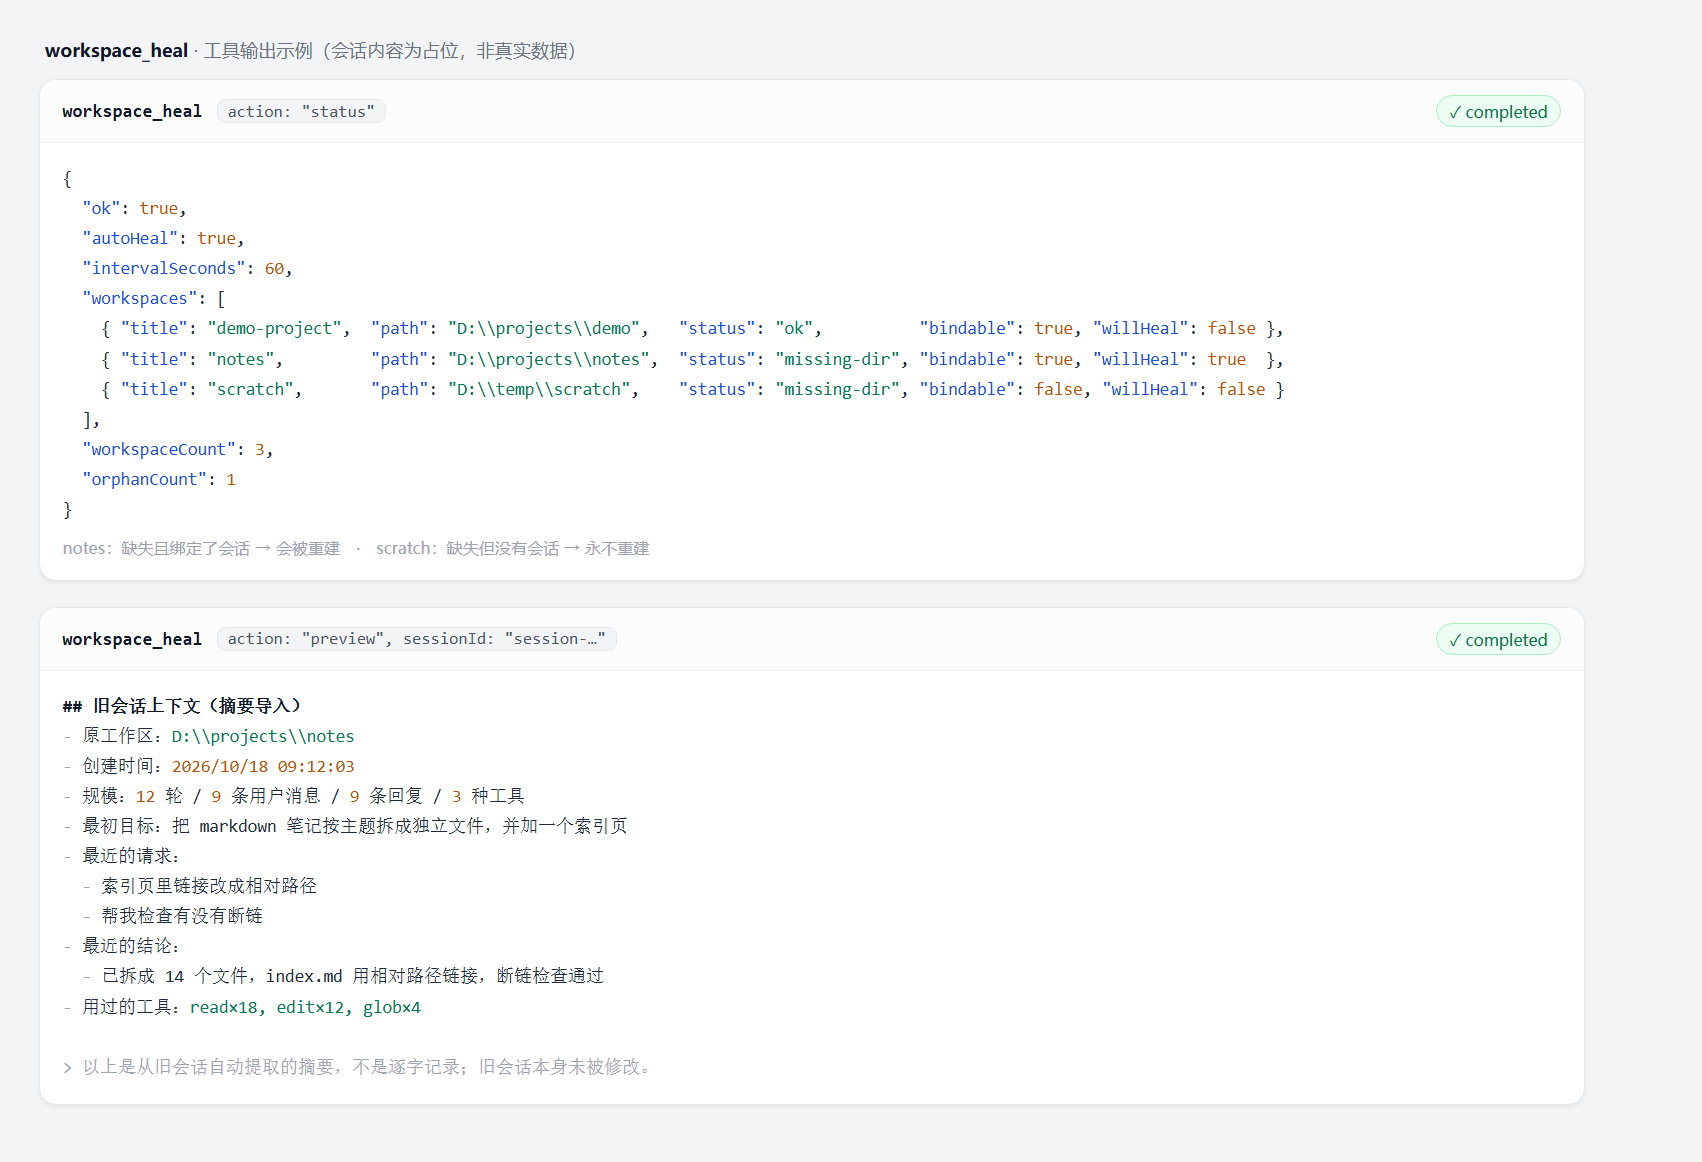The image size is (1702, 1162).
Task: Click the footnote notes: 缺失且绑定了会话
Action: click(x=201, y=549)
